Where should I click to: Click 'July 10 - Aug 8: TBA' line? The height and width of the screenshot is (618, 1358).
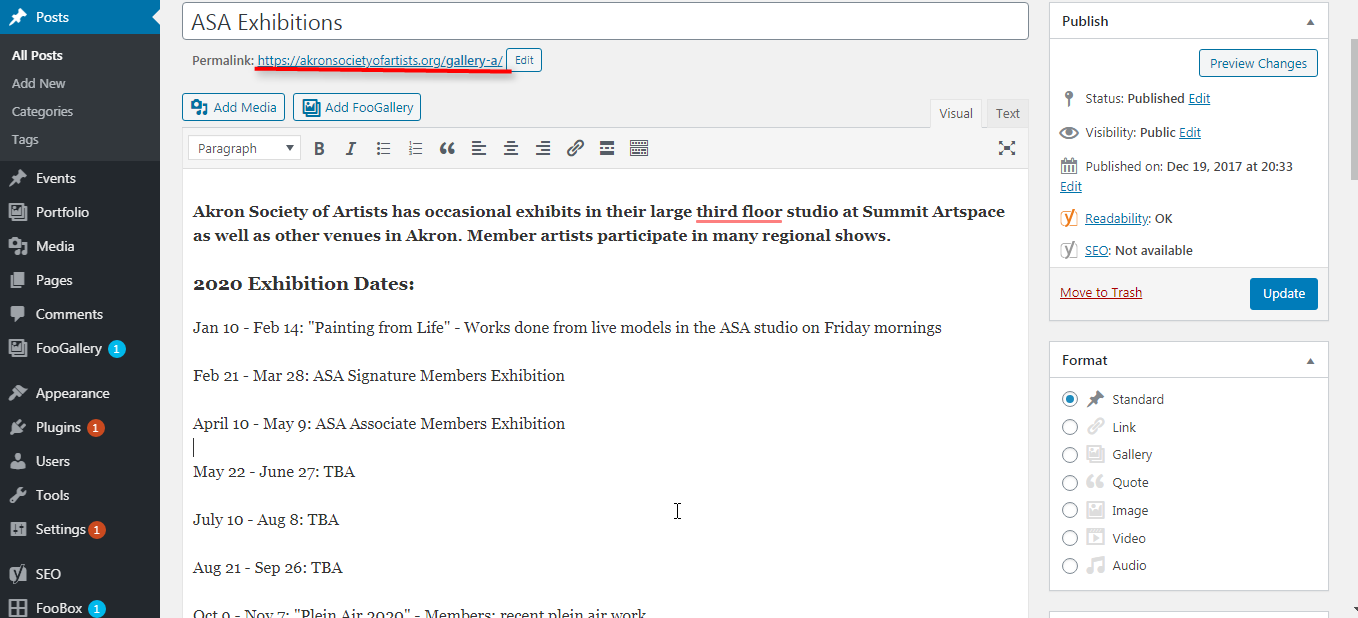click(266, 520)
